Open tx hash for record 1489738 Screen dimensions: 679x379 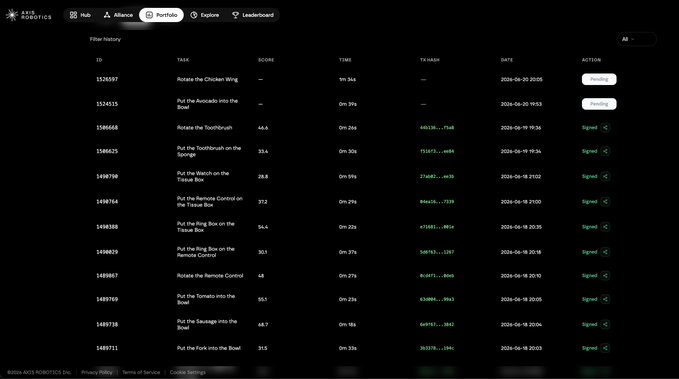click(437, 324)
